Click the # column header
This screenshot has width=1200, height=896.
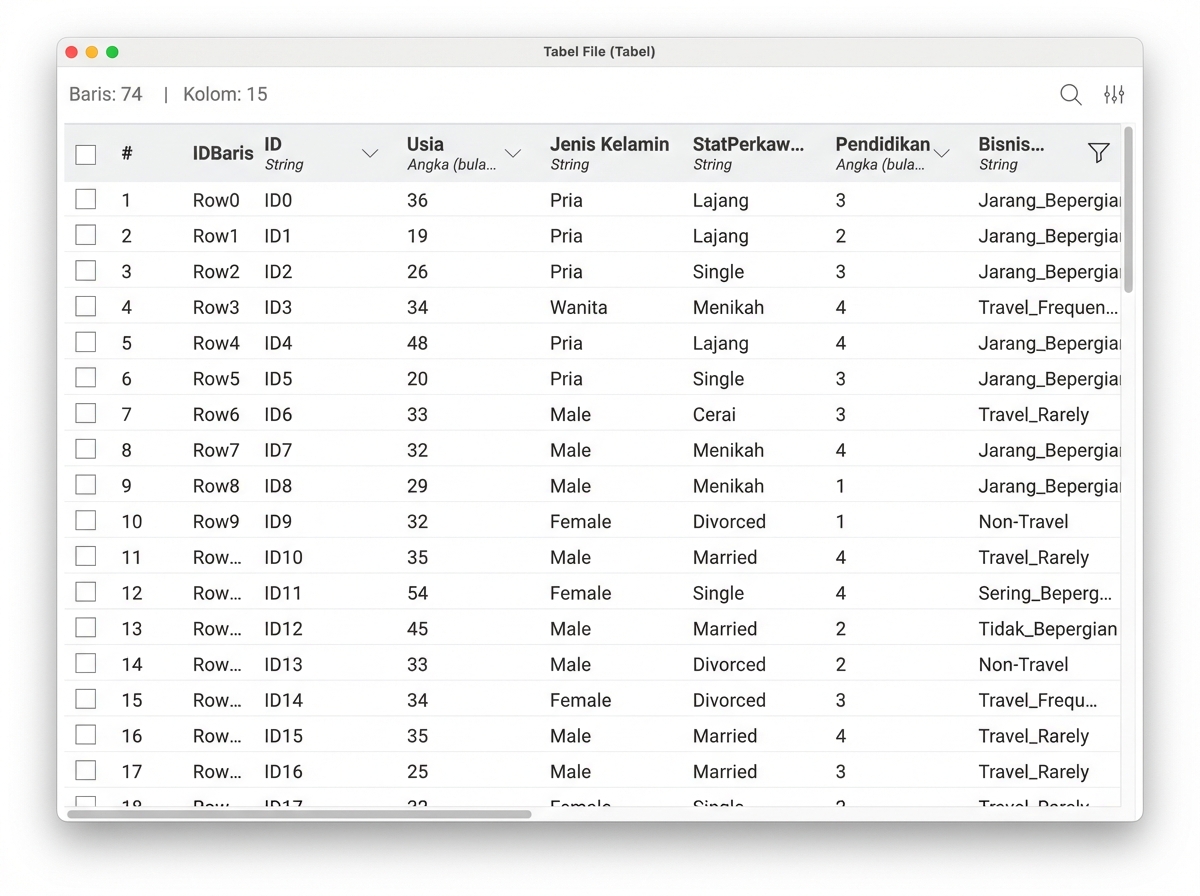point(127,154)
